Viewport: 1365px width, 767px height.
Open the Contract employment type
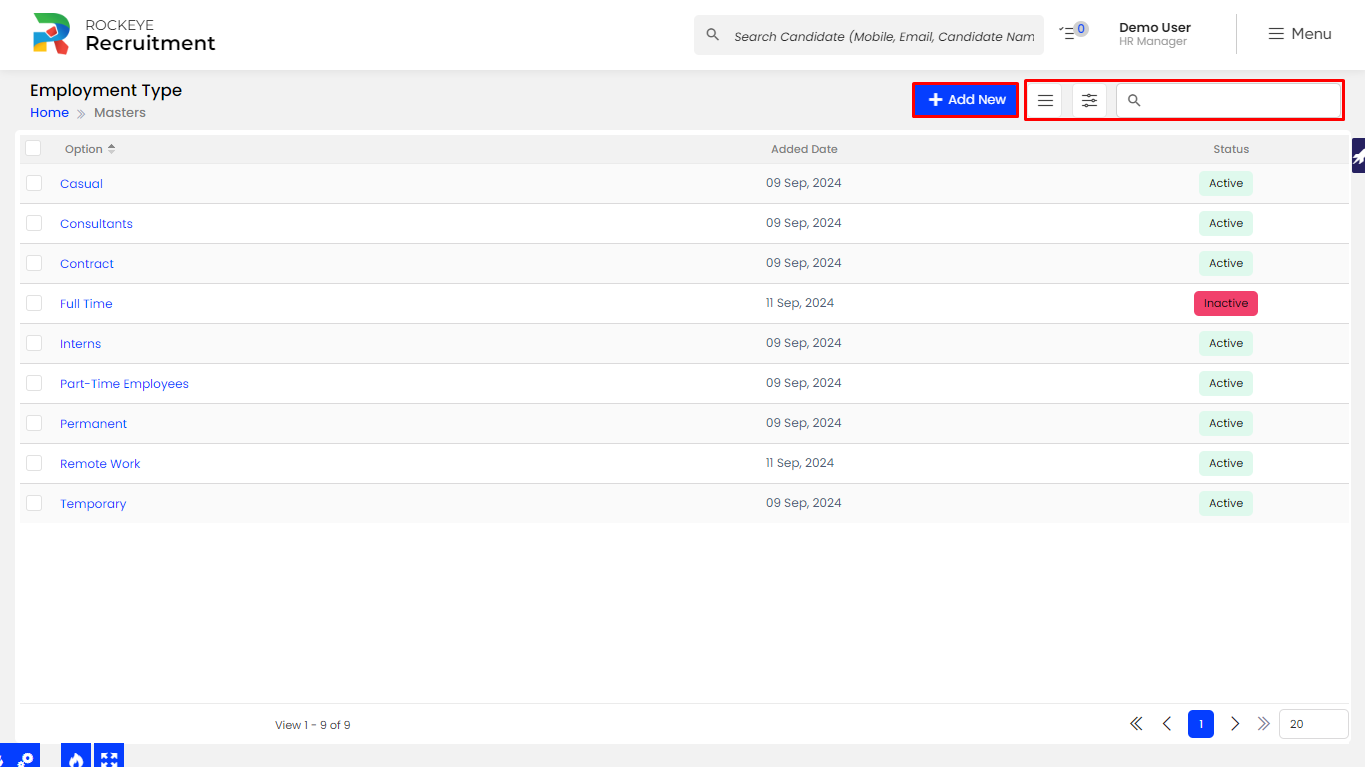click(x=87, y=264)
